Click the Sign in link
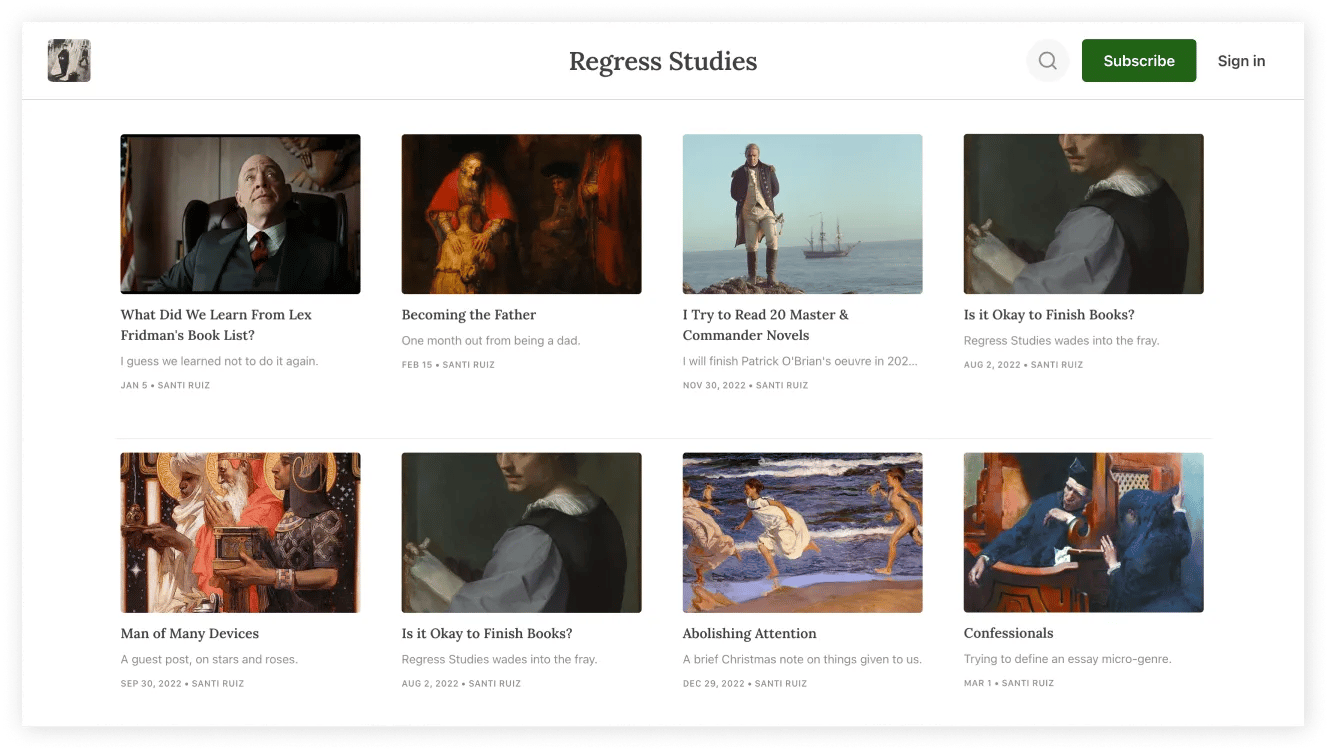1330x753 pixels. 1241,61
